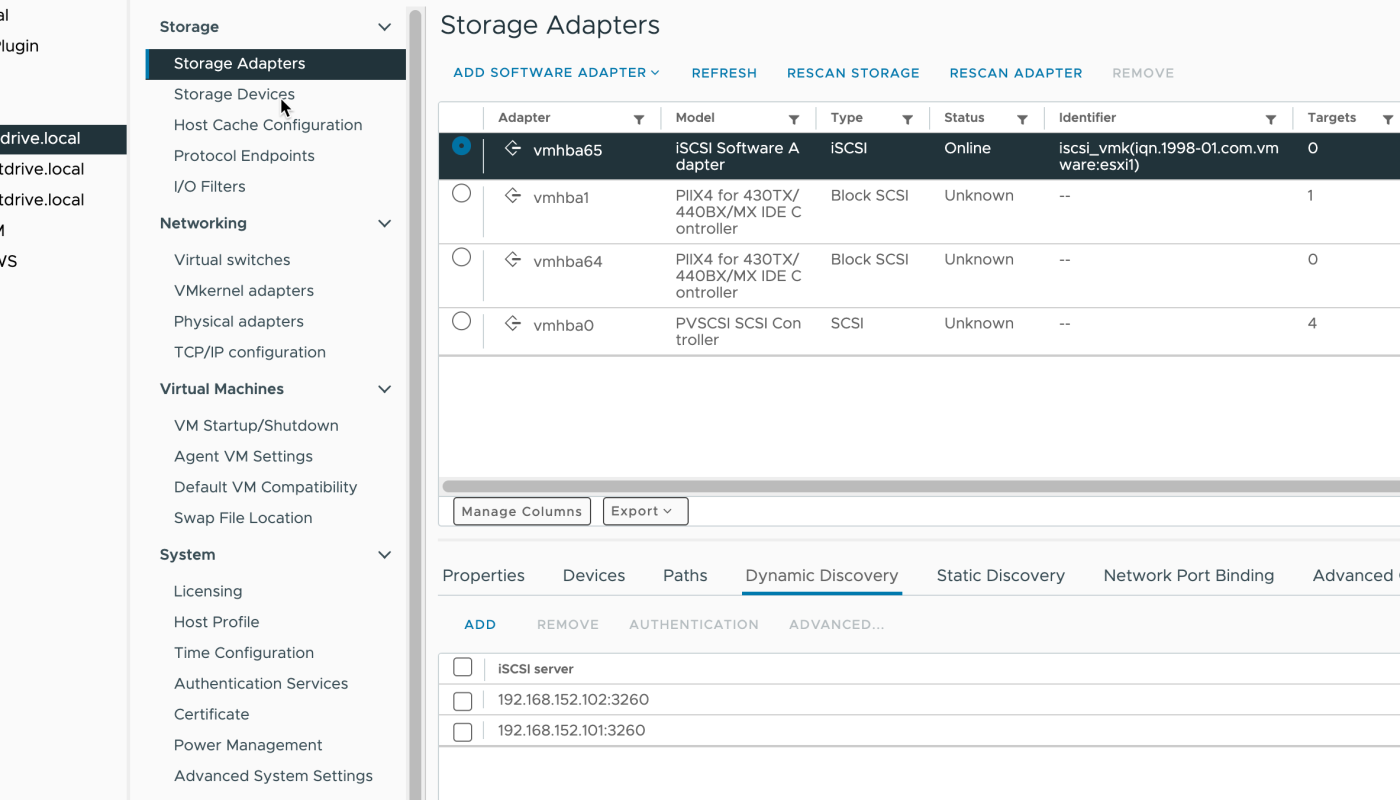Open the Add Software Adapter dropdown
The height and width of the screenshot is (800, 1400).
[x=556, y=73]
